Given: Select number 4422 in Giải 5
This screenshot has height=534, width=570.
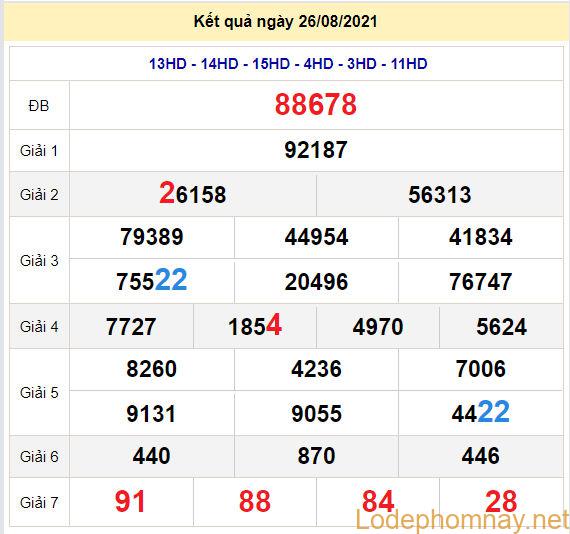Looking at the screenshot, I should click(481, 412).
